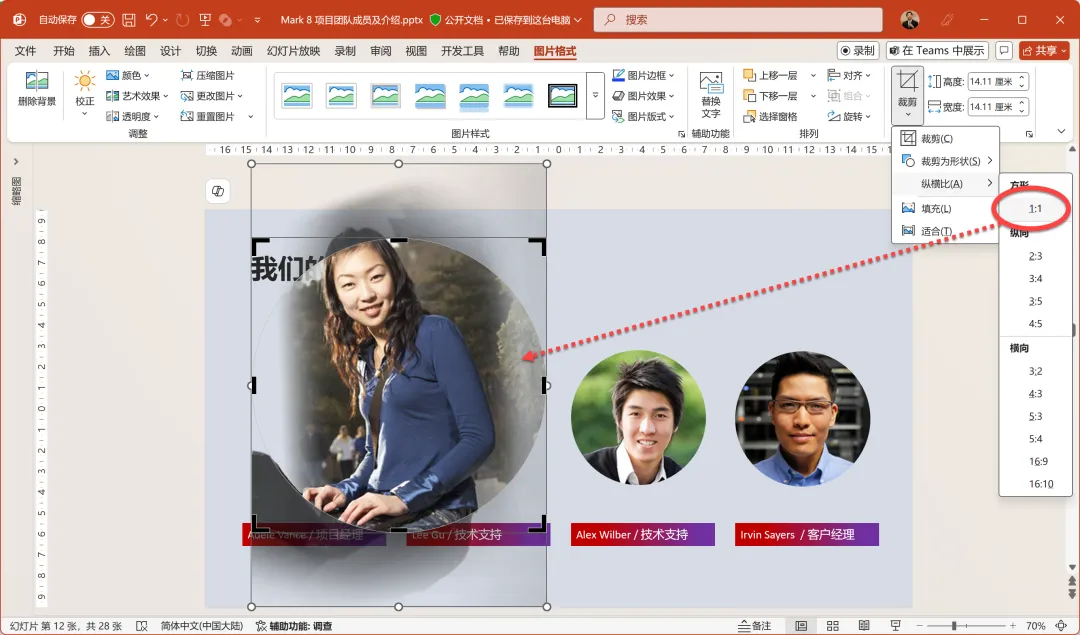The height and width of the screenshot is (635, 1080).
Task: Start Slide Show from status bar icon
Action: pos(895,625)
